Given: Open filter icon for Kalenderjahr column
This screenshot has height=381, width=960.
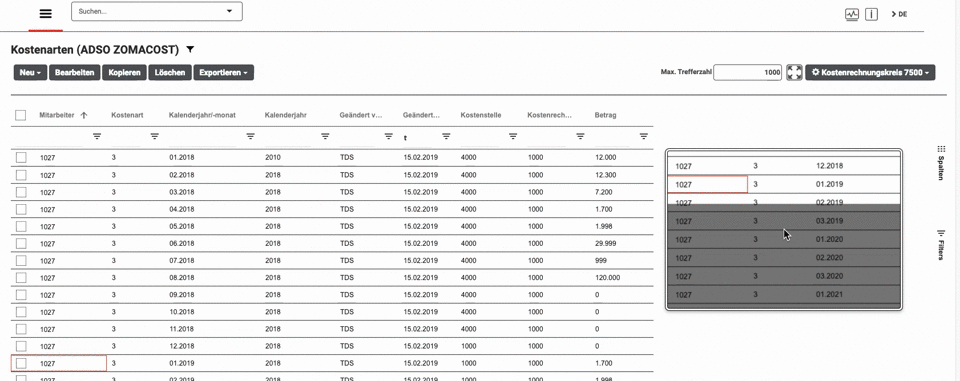Looking at the screenshot, I should point(325,137).
